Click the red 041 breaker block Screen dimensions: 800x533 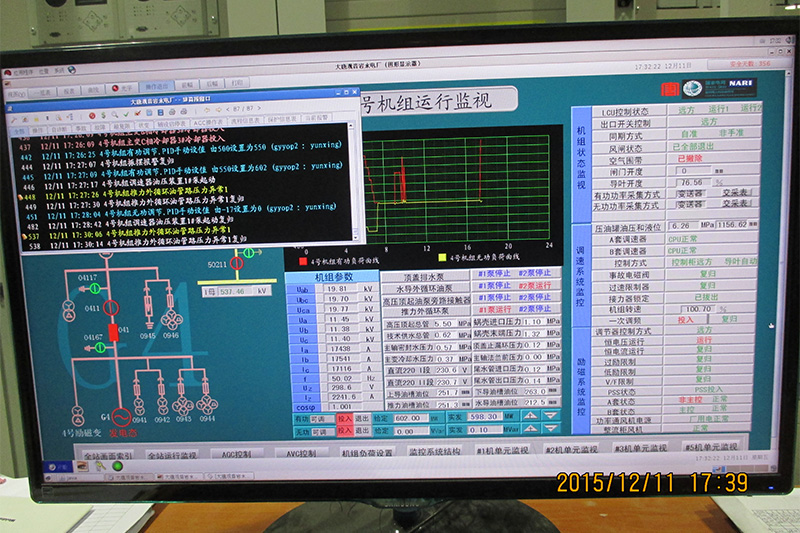click(113, 333)
